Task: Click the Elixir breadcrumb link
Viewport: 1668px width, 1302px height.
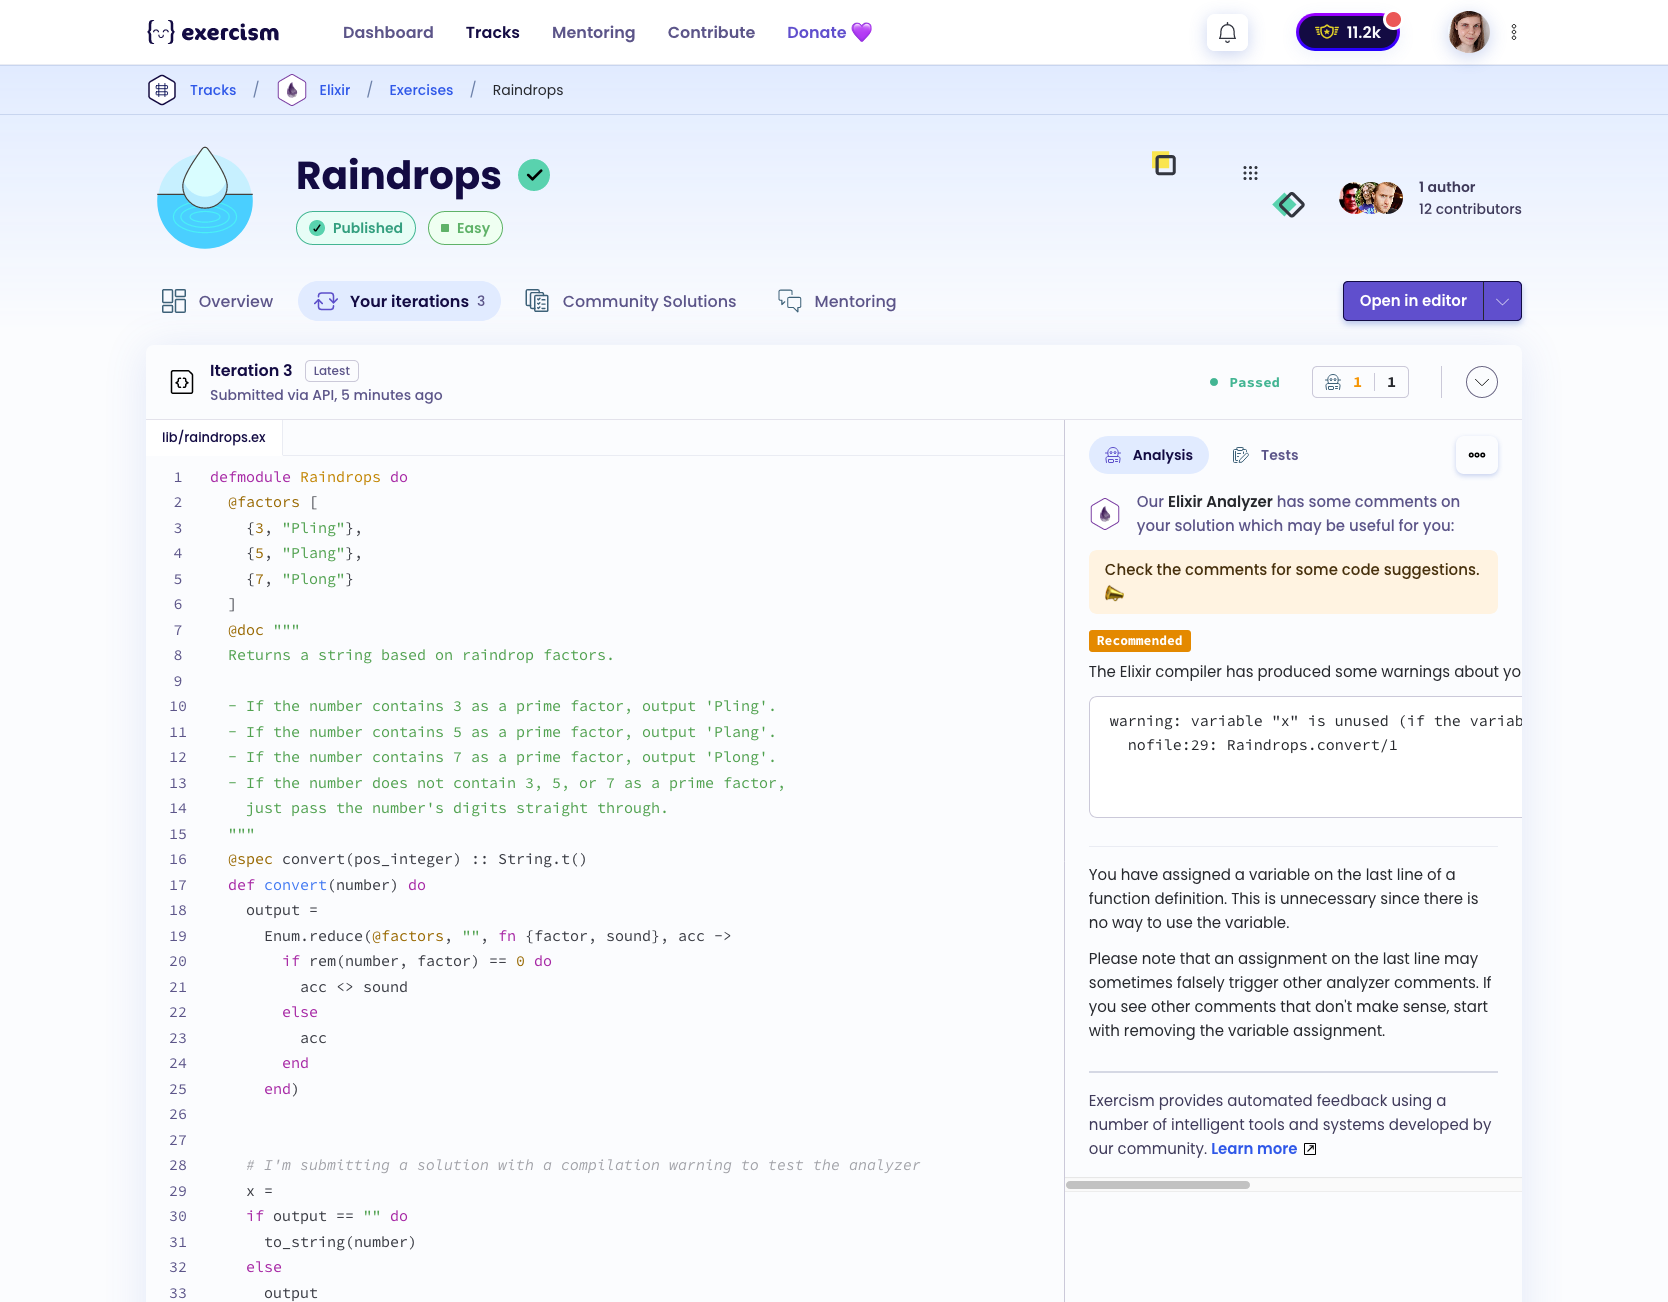Action: coord(335,90)
